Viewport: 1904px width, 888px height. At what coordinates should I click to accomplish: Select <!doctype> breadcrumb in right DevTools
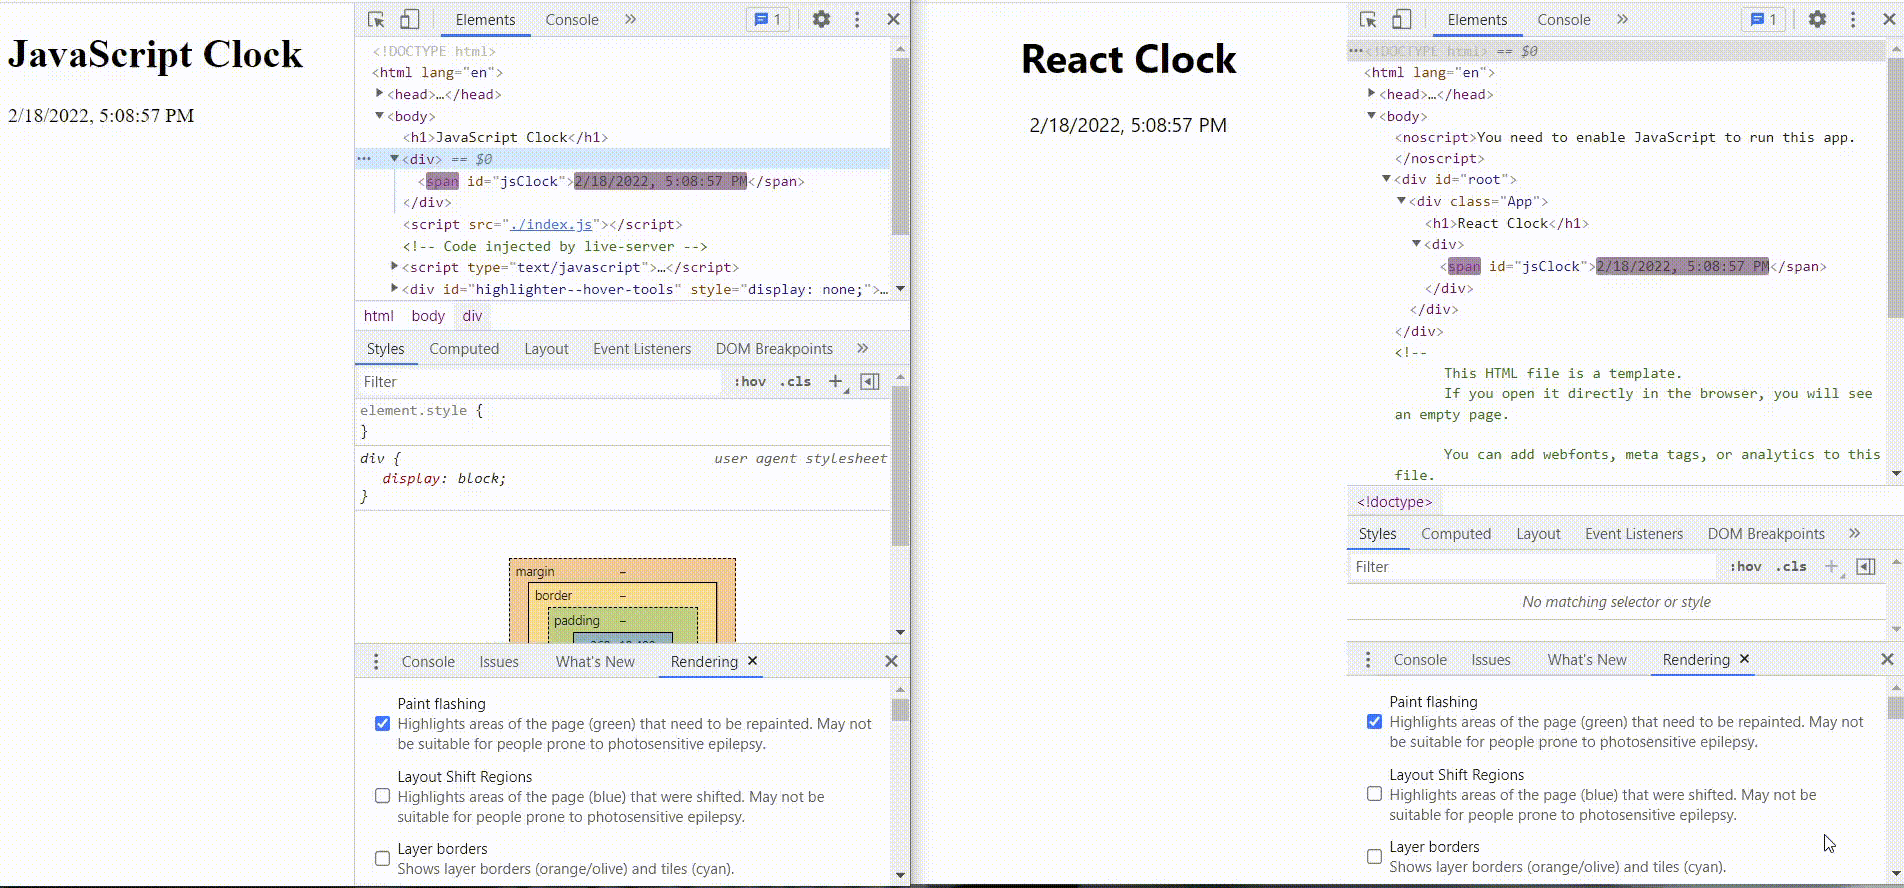tap(1394, 501)
